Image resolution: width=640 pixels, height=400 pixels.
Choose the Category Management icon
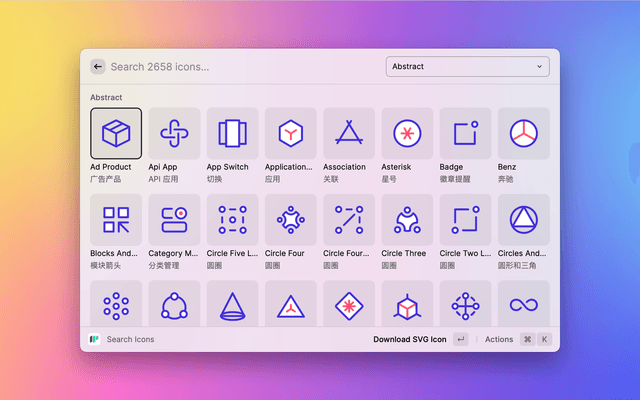coord(174,219)
